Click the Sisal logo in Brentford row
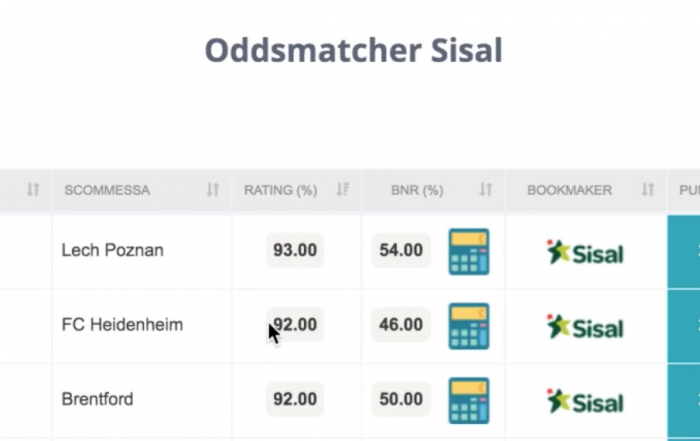The image size is (700, 441). pos(585,402)
